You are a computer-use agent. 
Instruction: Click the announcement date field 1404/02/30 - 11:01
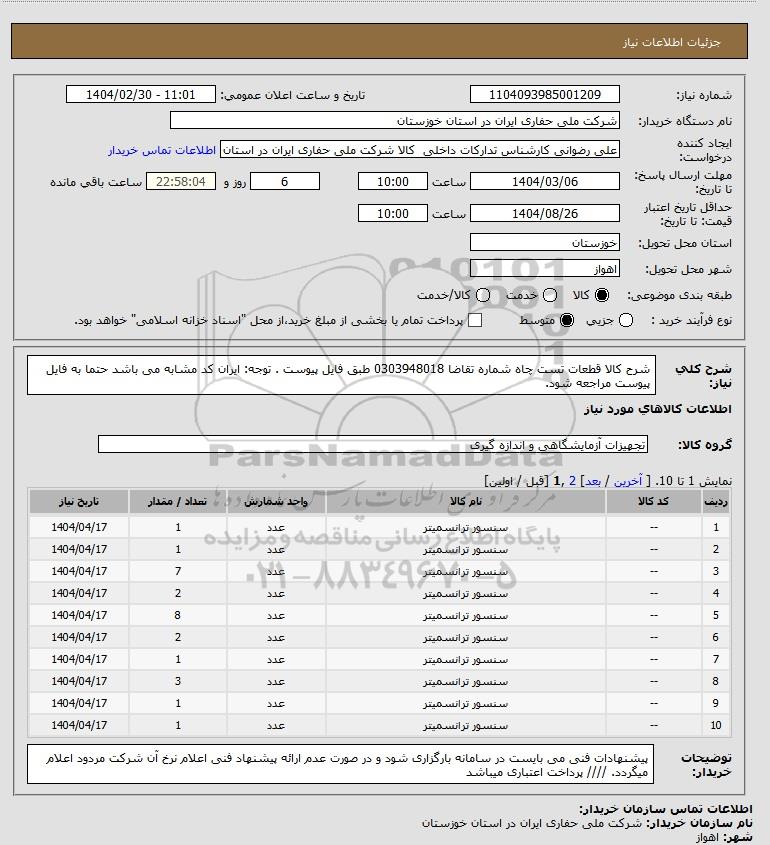141,94
